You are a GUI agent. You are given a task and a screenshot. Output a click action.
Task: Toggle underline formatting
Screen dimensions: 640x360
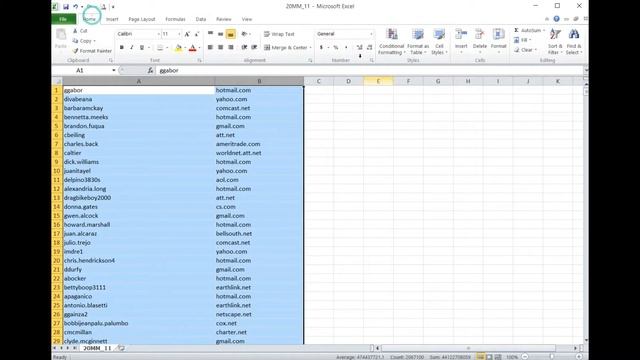142,48
